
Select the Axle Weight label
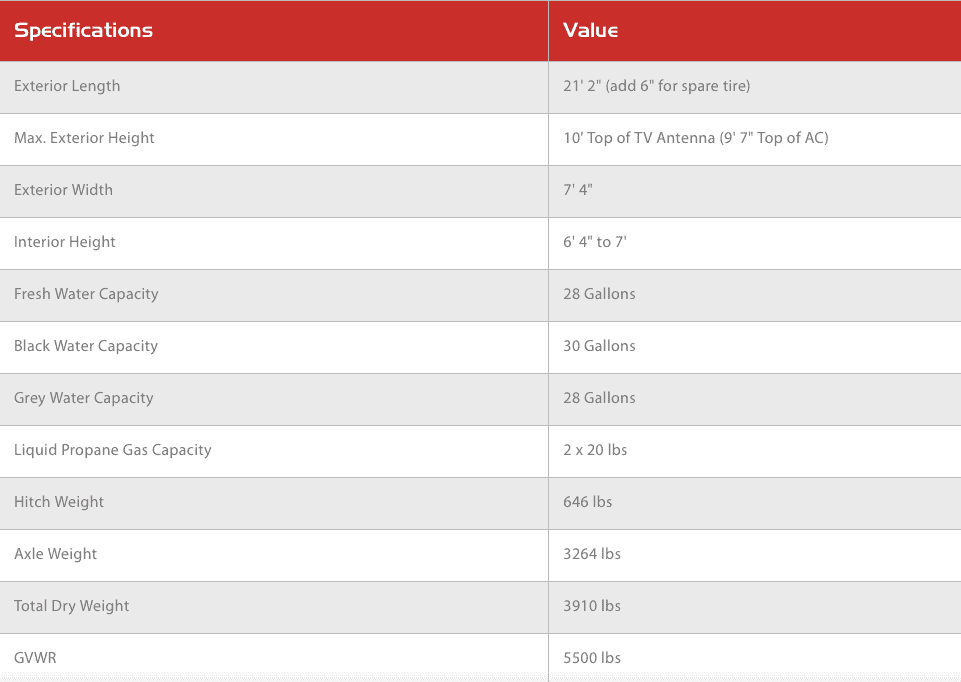(55, 555)
